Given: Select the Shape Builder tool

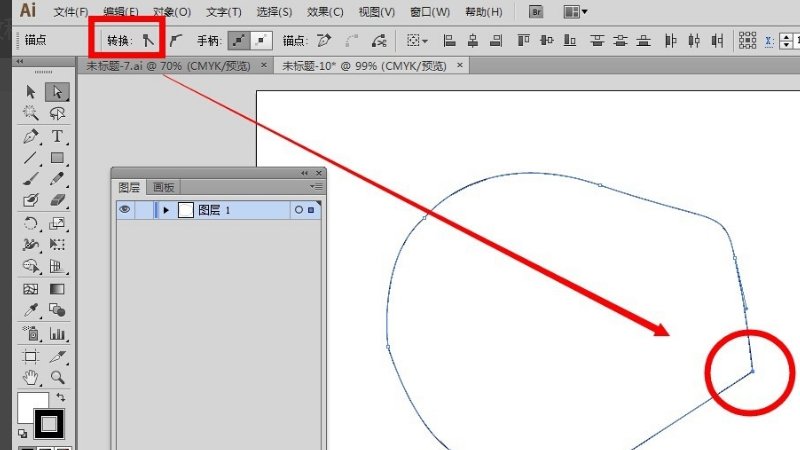Looking at the screenshot, I should tap(31, 266).
